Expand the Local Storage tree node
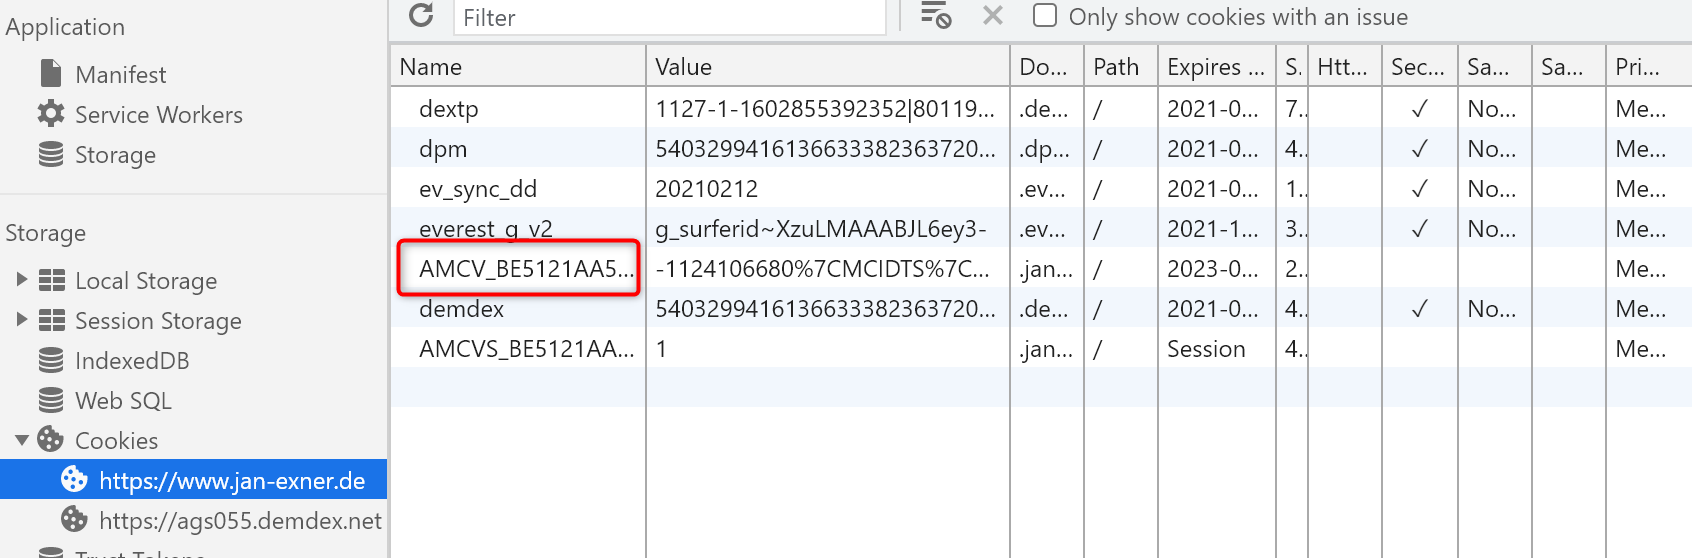Screen dimensions: 1692x558 [x=22, y=280]
